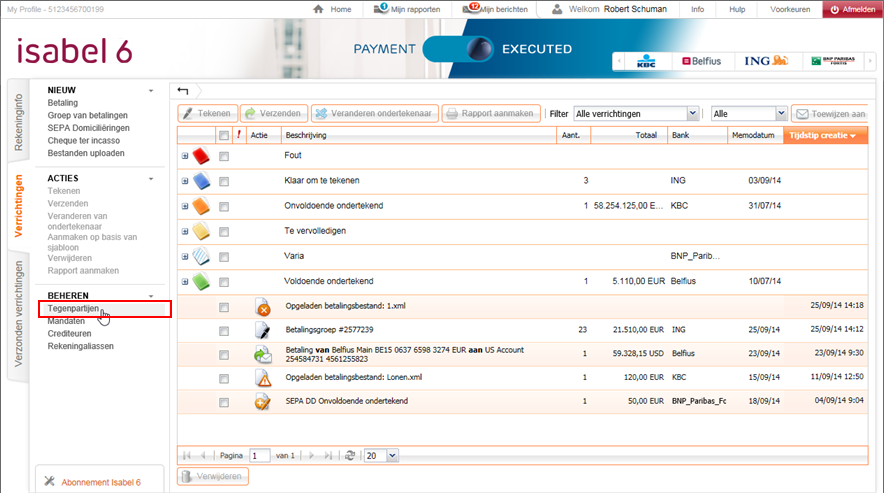Open the page size dropdown showing 20
Image resolution: width=884 pixels, height=493 pixels.
381,455
